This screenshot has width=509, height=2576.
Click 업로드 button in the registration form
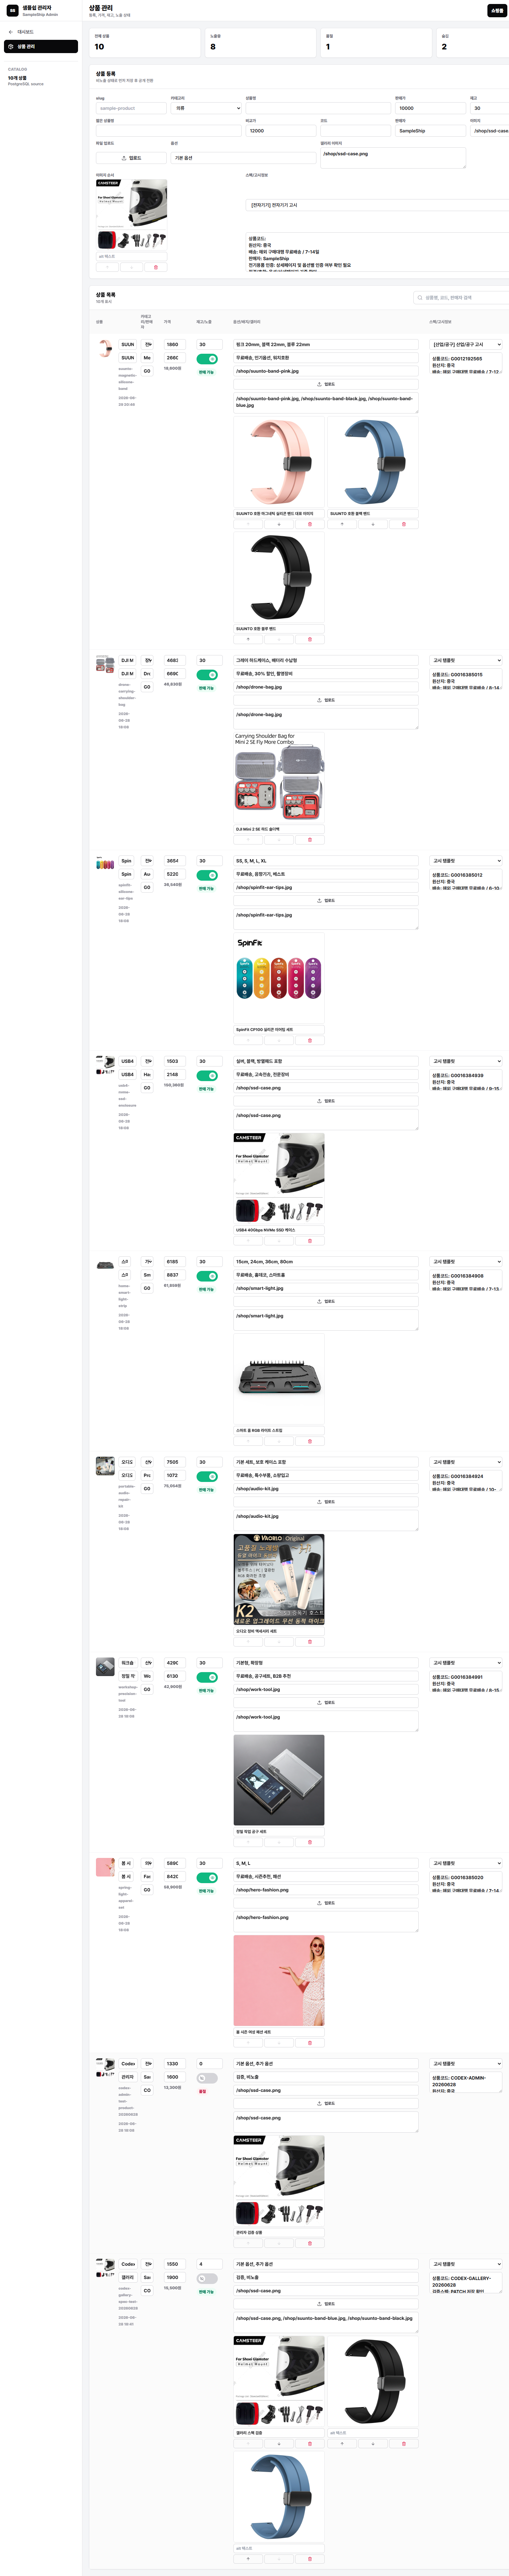click(131, 158)
